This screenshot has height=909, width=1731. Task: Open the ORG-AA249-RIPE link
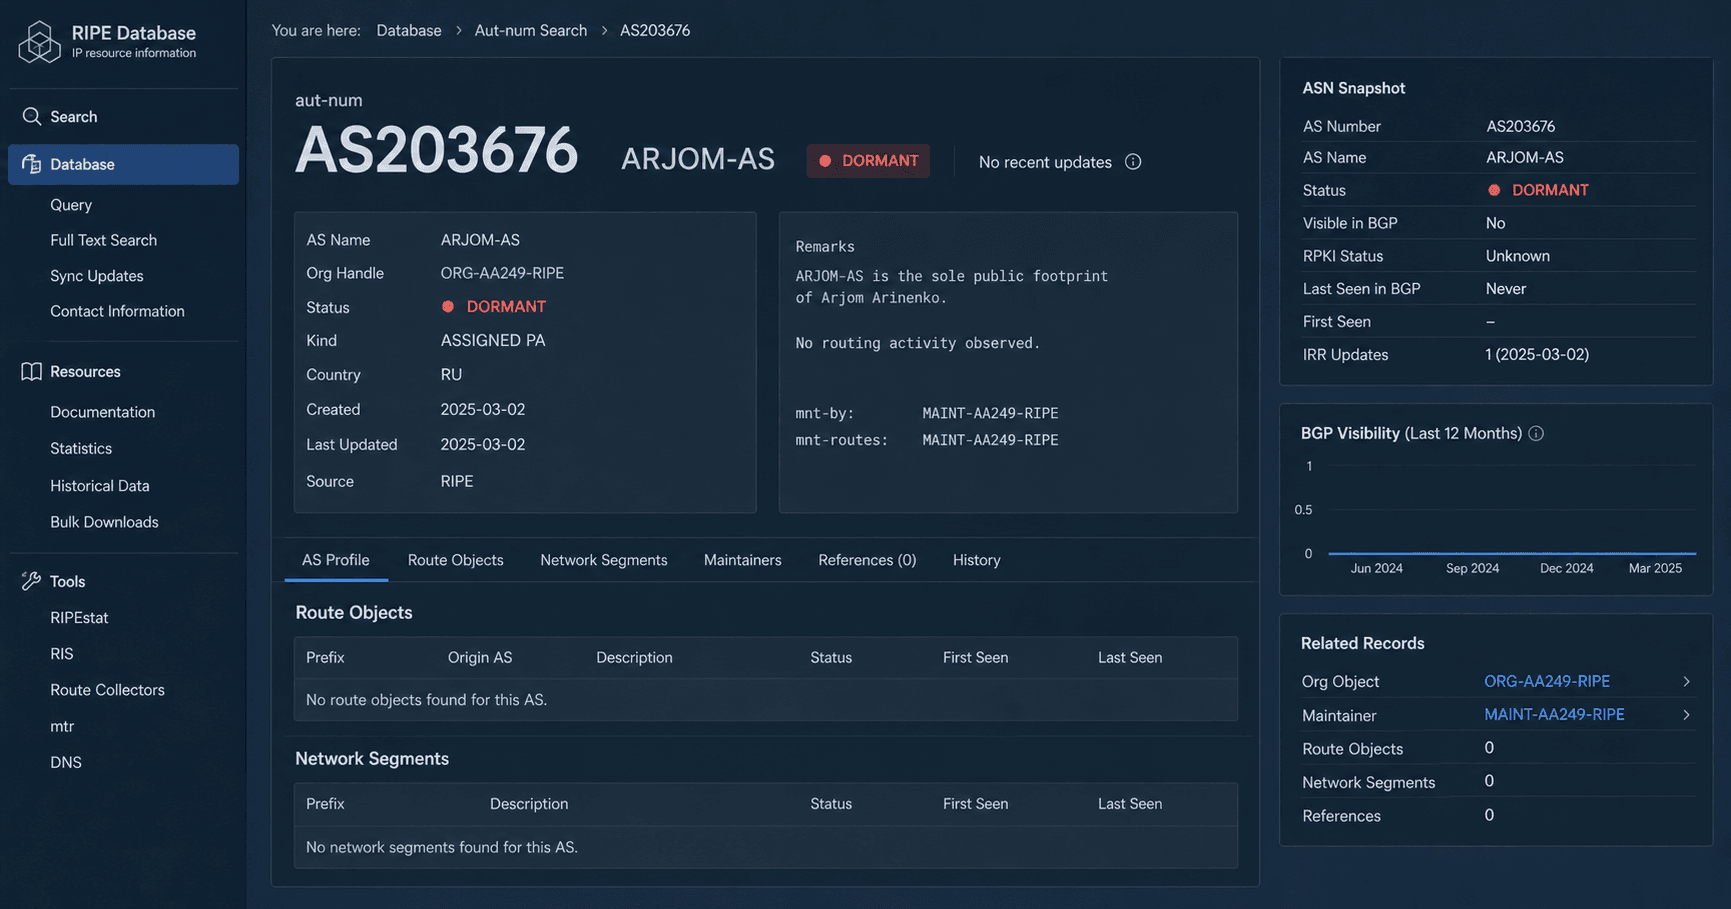[x=1546, y=681]
